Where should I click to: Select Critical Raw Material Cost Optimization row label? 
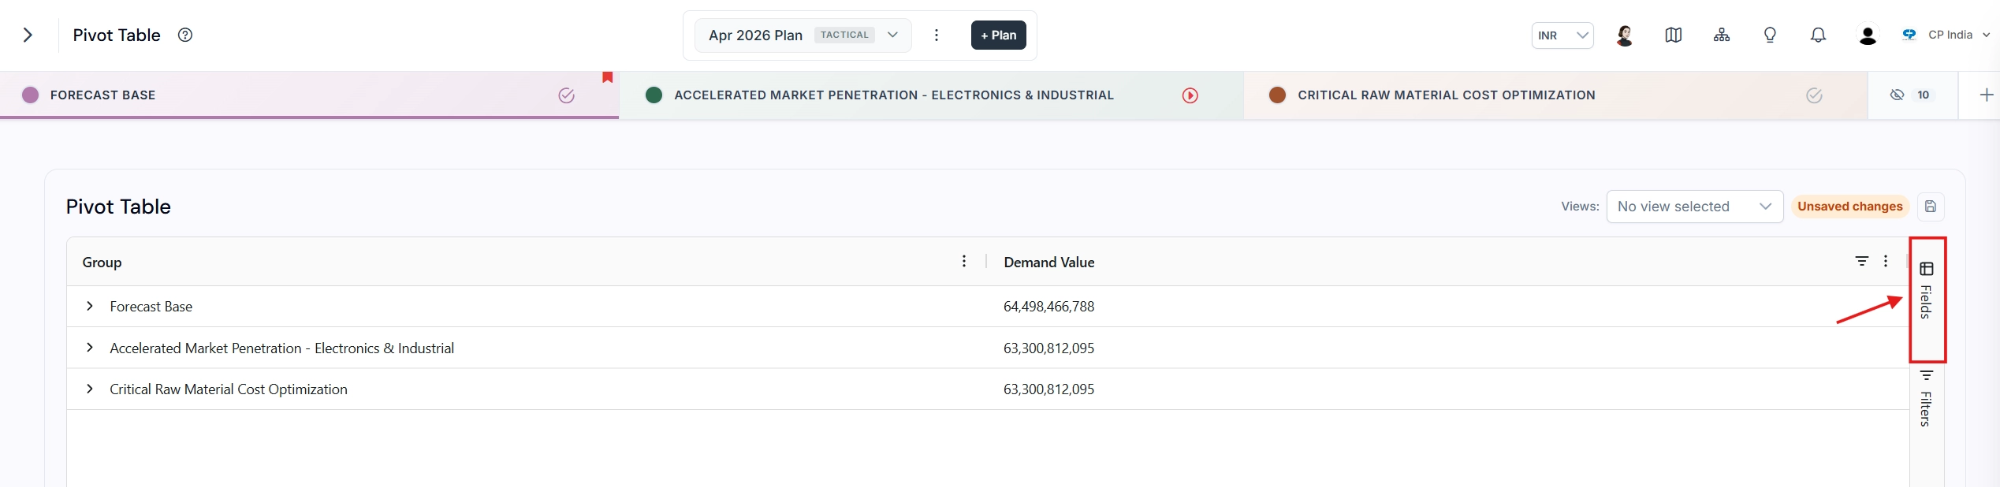point(229,389)
